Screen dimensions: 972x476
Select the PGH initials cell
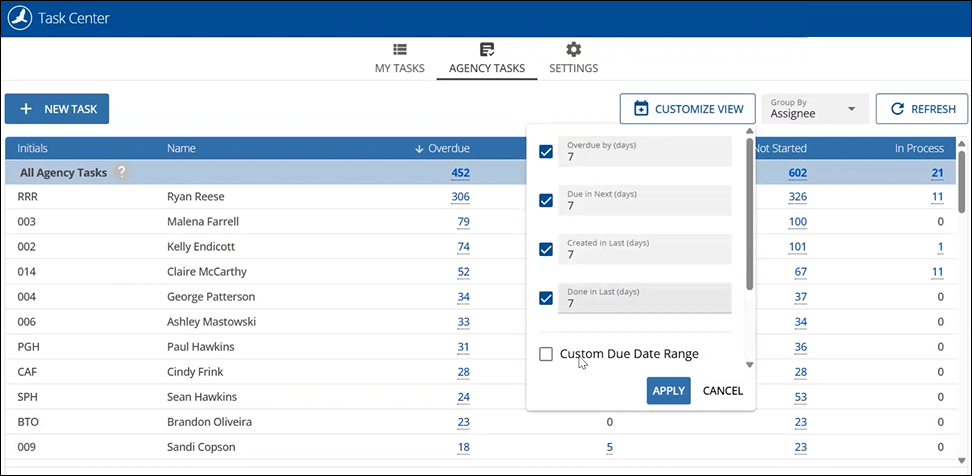[28, 347]
